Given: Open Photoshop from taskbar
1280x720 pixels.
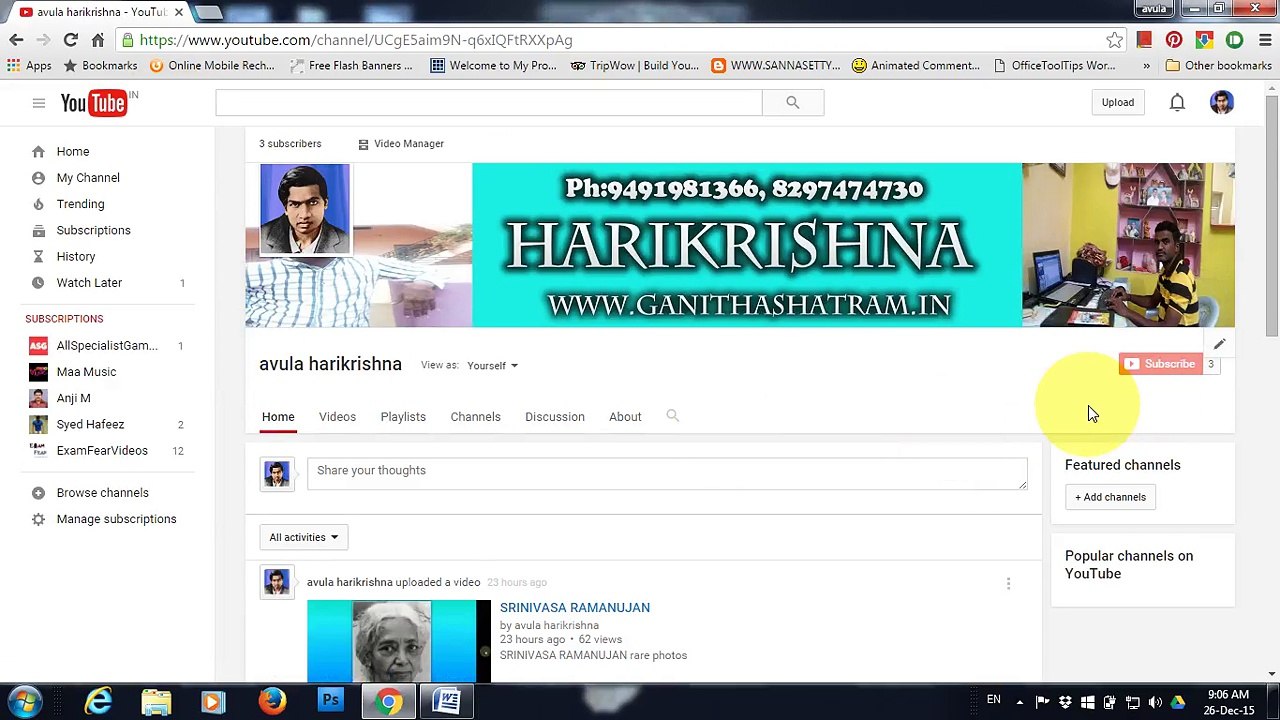Looking at the screenshot, I should [330, 701].
